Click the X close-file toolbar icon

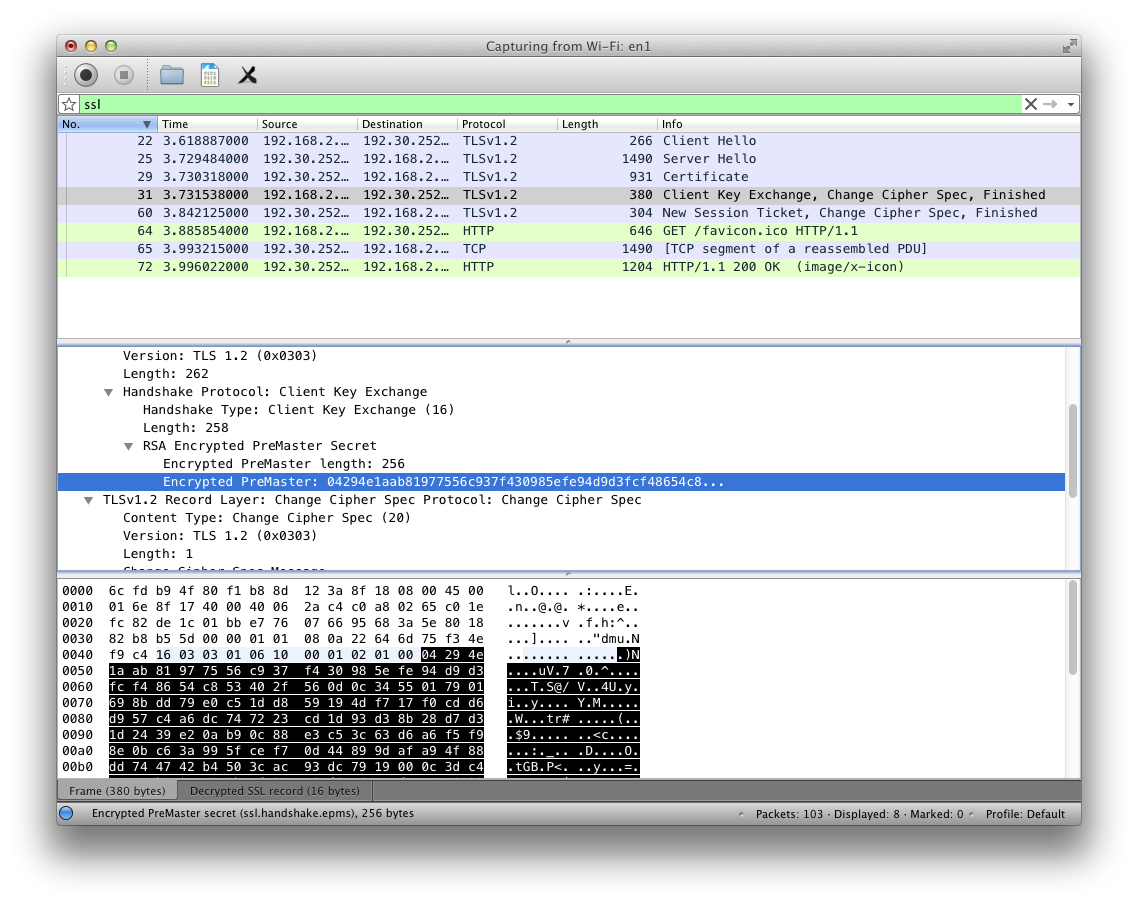247,75
